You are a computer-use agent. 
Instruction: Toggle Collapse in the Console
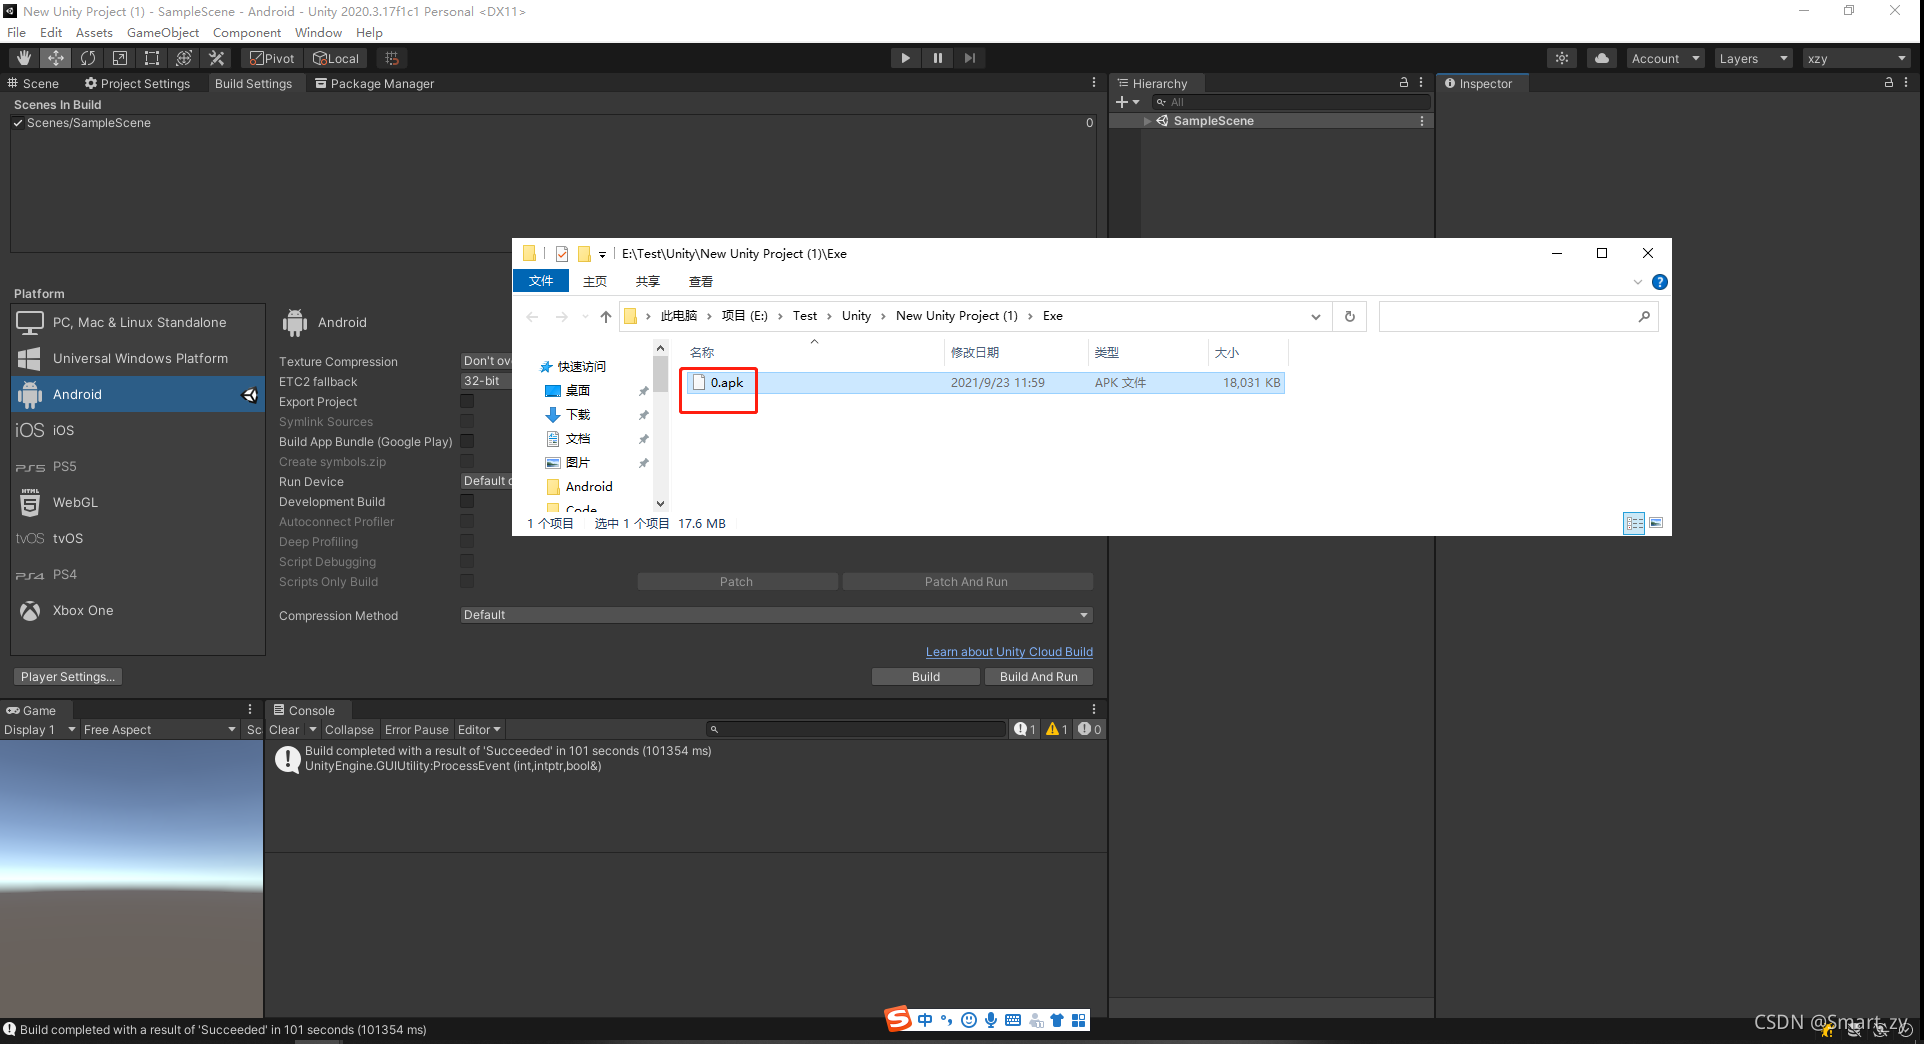[349, 729]
